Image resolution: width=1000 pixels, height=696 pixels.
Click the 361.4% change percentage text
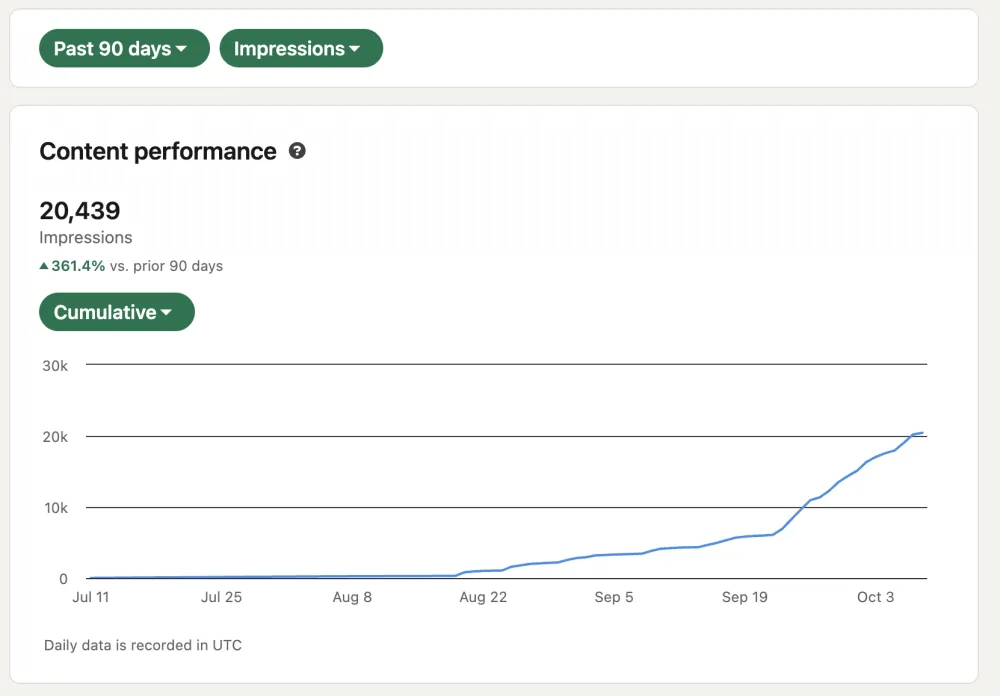tap(76, 266)
